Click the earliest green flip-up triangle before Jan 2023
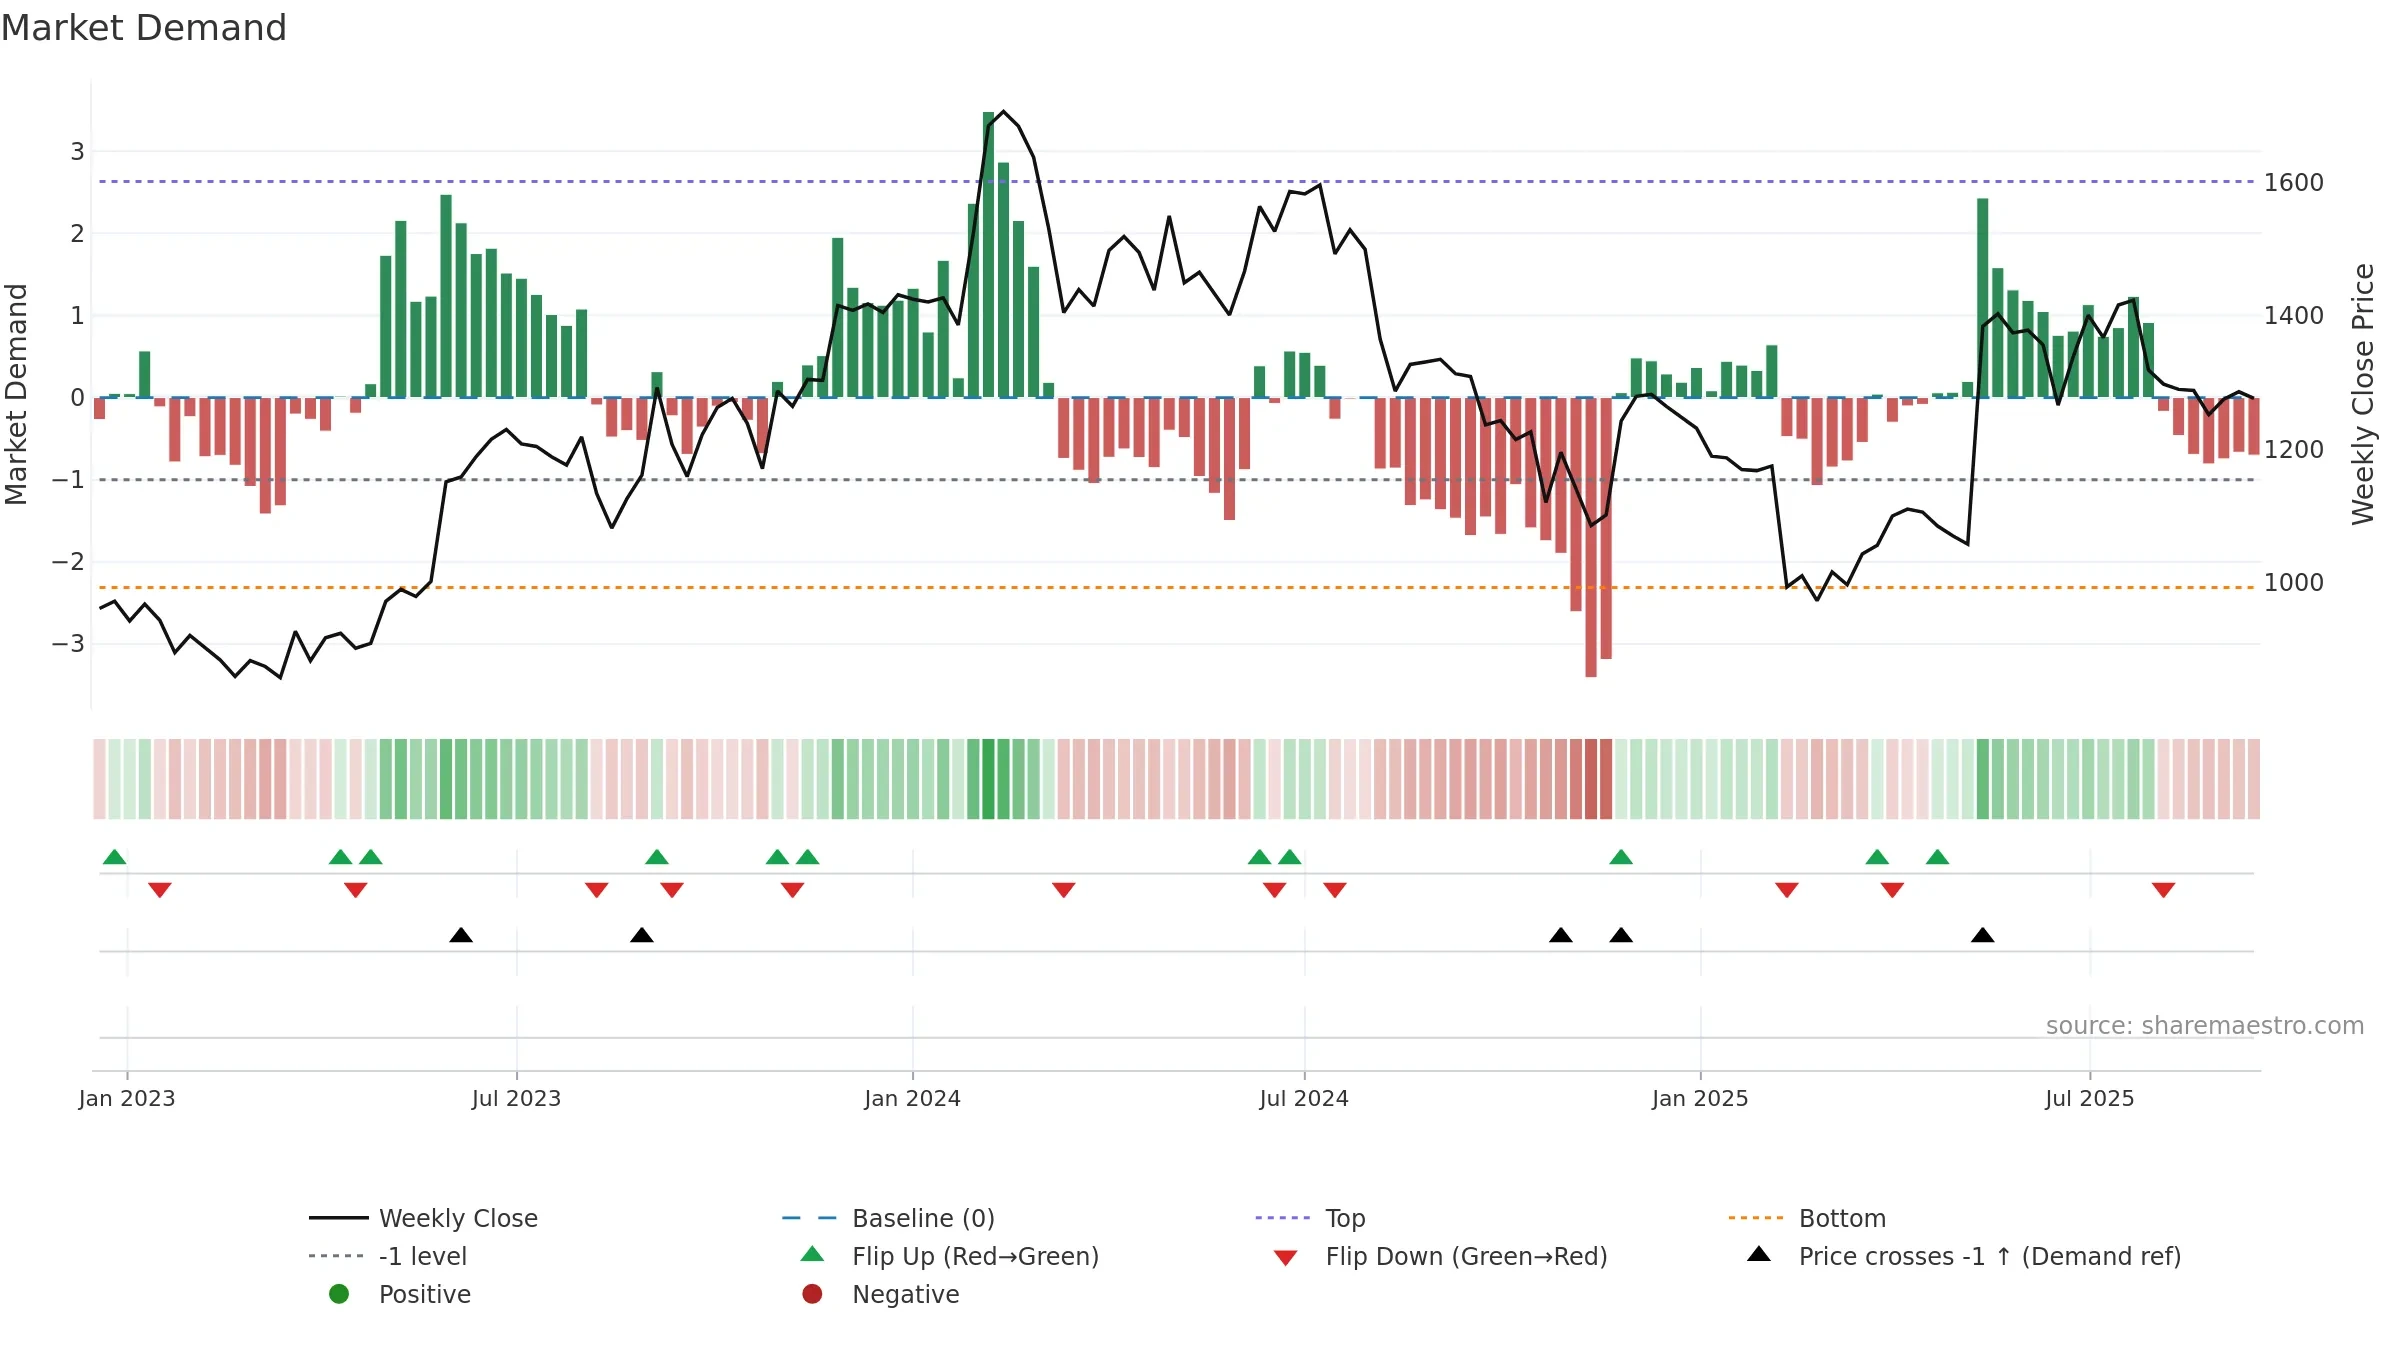Image resolution: width=2400 pixels, height=1350 pixels. click(115, 857)
